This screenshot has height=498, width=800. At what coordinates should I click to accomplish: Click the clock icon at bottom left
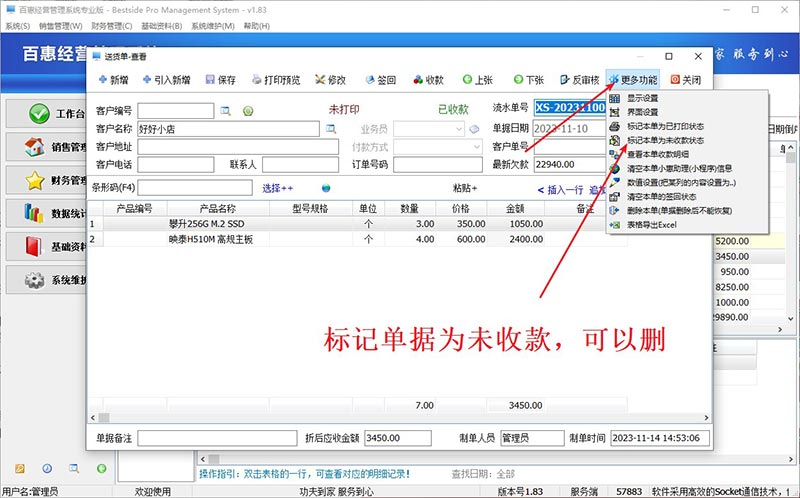tap(47, 468)
